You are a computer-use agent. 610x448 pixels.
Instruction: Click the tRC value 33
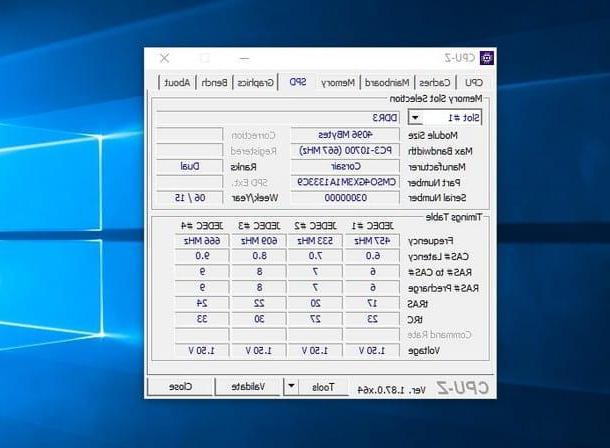pos(202,319)
